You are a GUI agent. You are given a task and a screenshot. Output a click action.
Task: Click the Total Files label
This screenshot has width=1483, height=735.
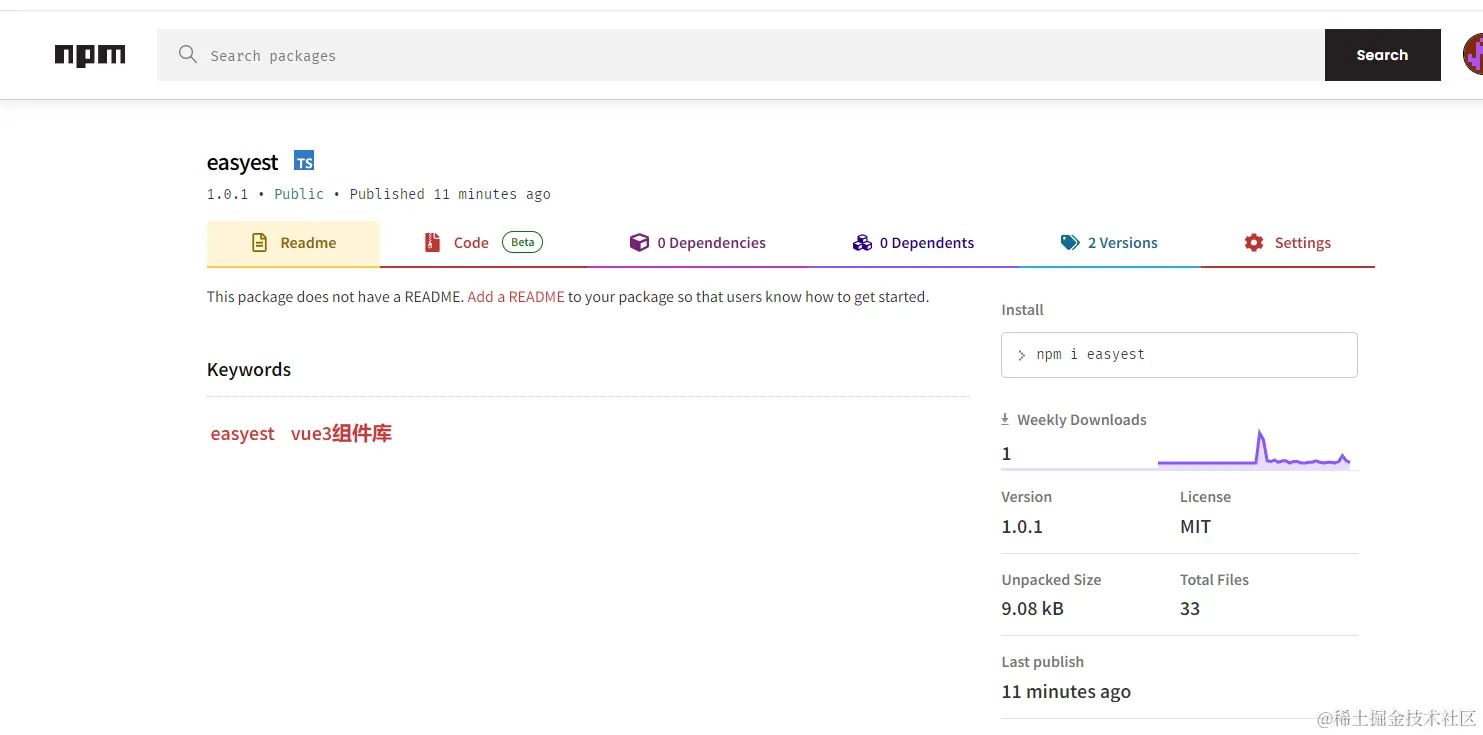1214,579
